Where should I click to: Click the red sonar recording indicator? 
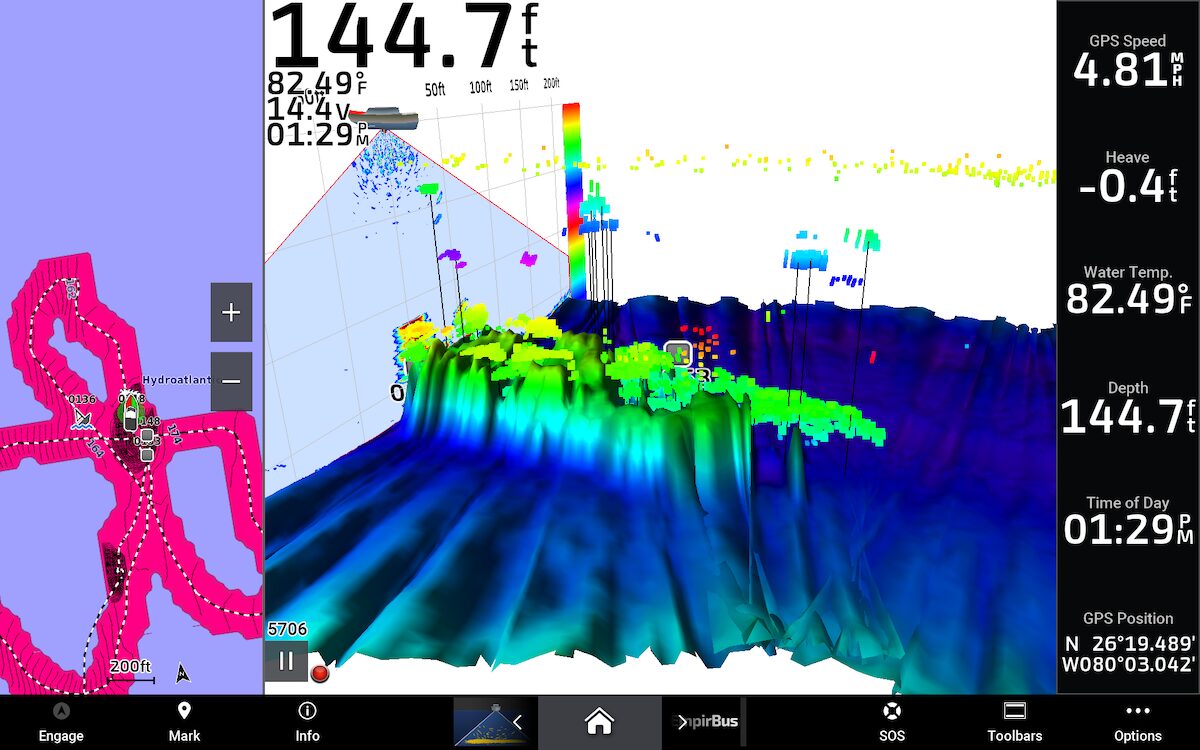pos(320,673)
